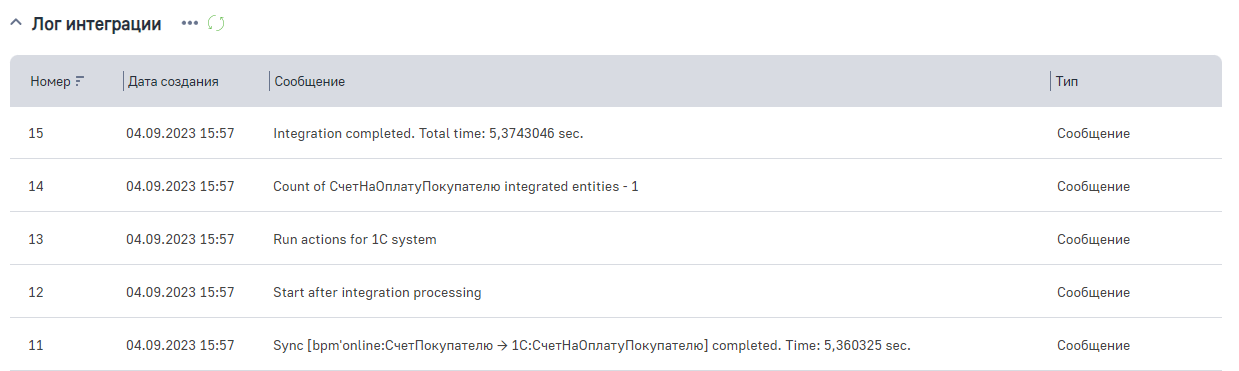The width and height of the screenshot is (1239, 371).
Task: Click the date cell of row 13
Action: pyautogui.click(x=180, y=239)
